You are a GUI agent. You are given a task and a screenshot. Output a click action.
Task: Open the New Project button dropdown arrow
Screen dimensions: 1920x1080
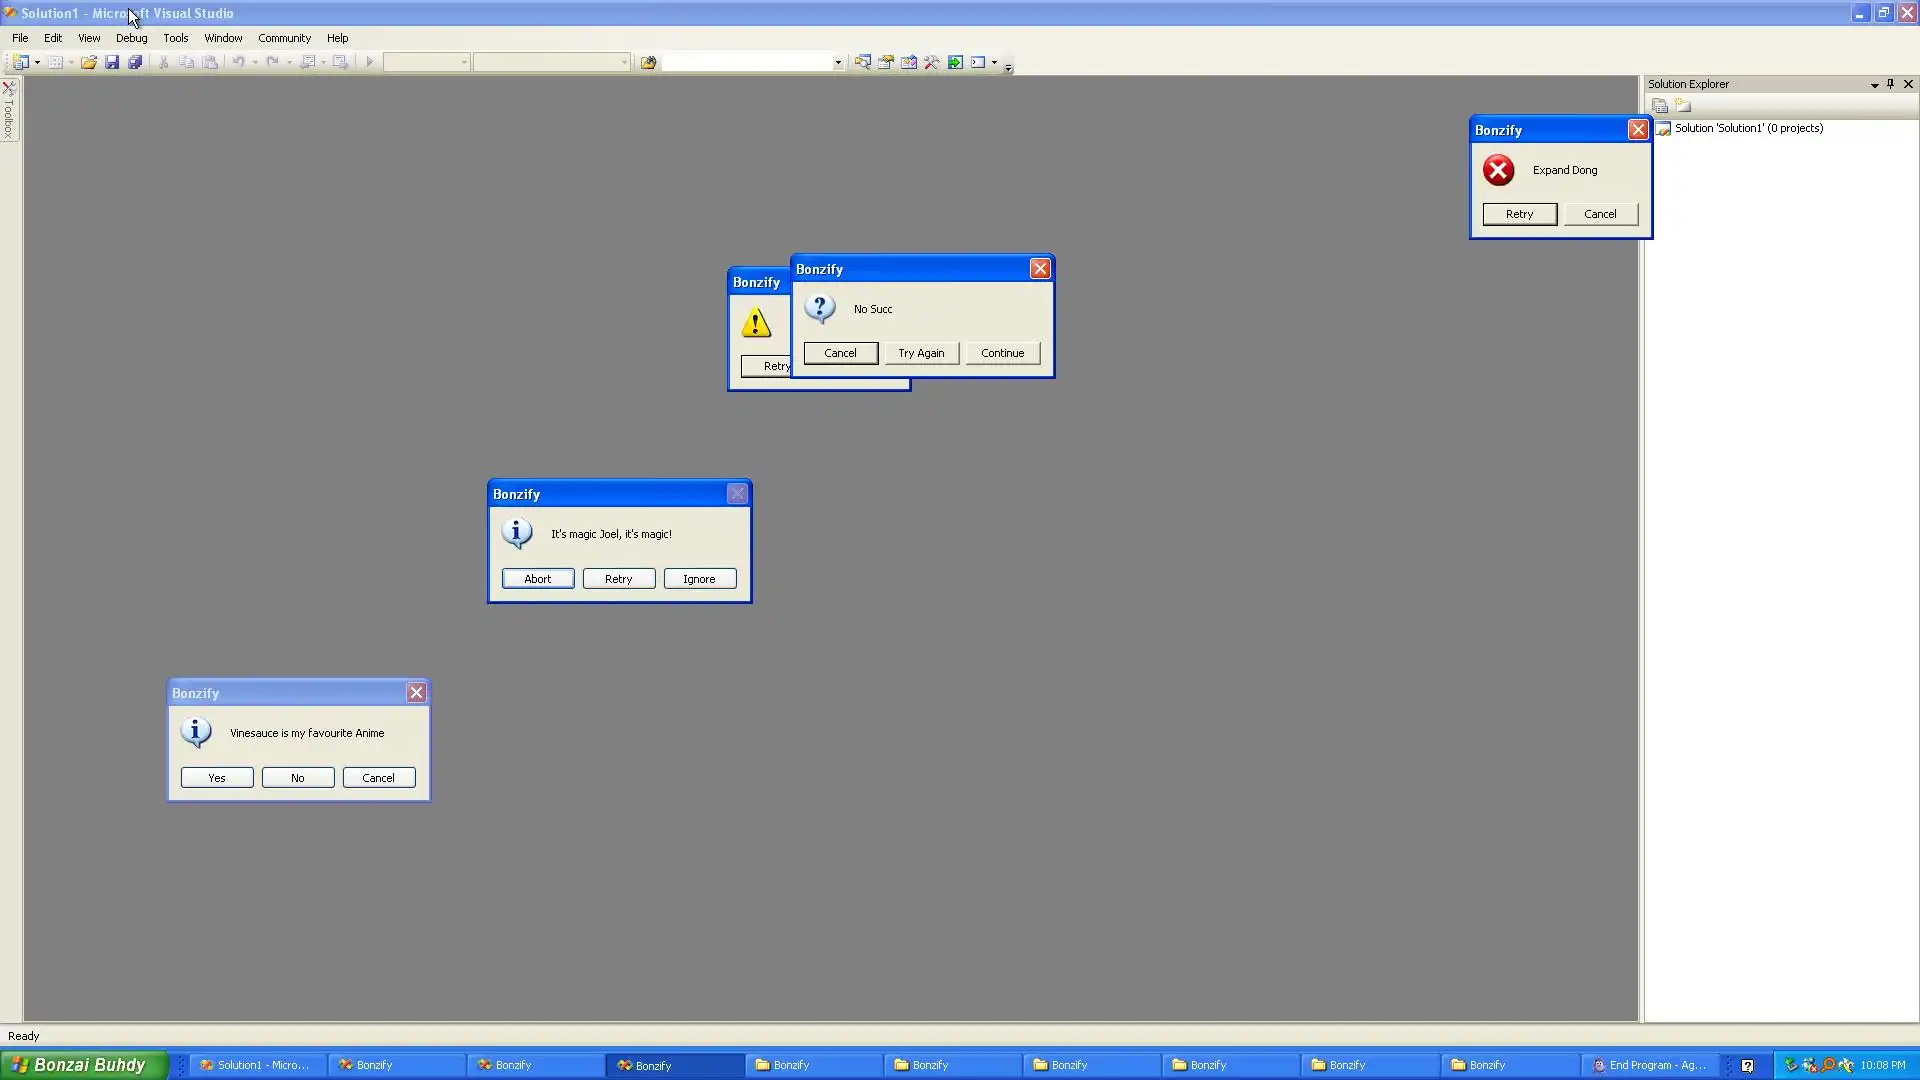37,62
